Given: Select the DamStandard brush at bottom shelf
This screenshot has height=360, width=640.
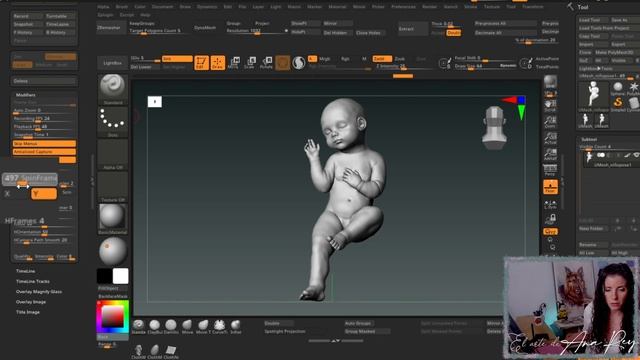Looking at the screenshot, I should coord(171,327).
